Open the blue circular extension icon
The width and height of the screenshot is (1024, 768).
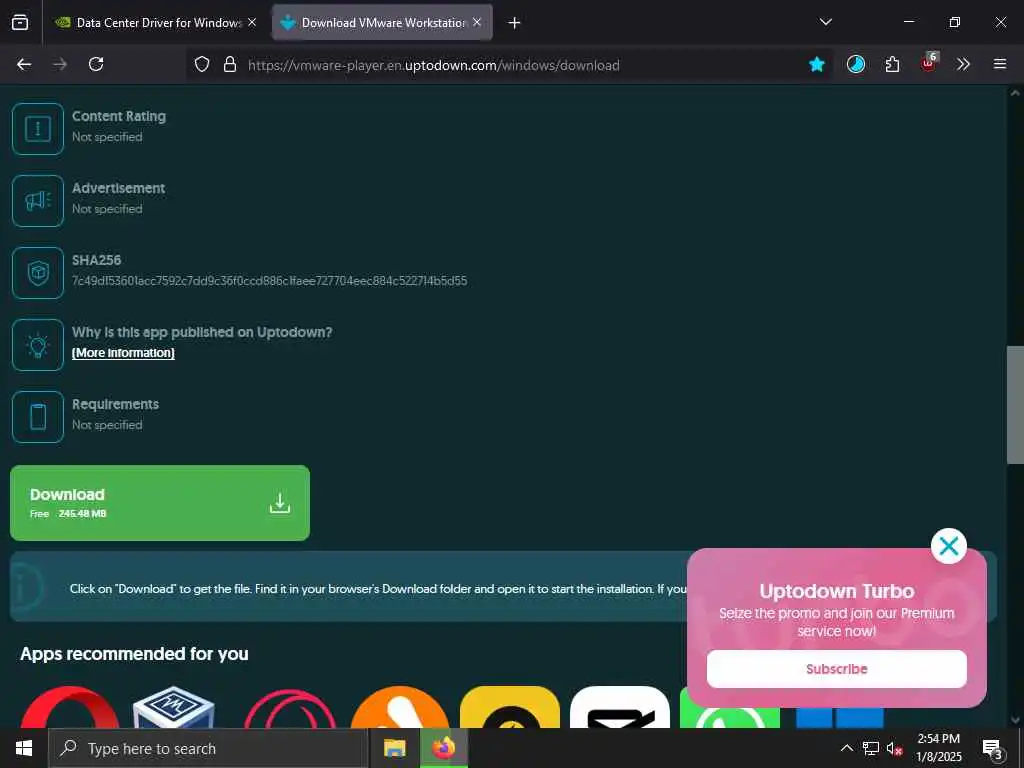click(x=856, y=64)
